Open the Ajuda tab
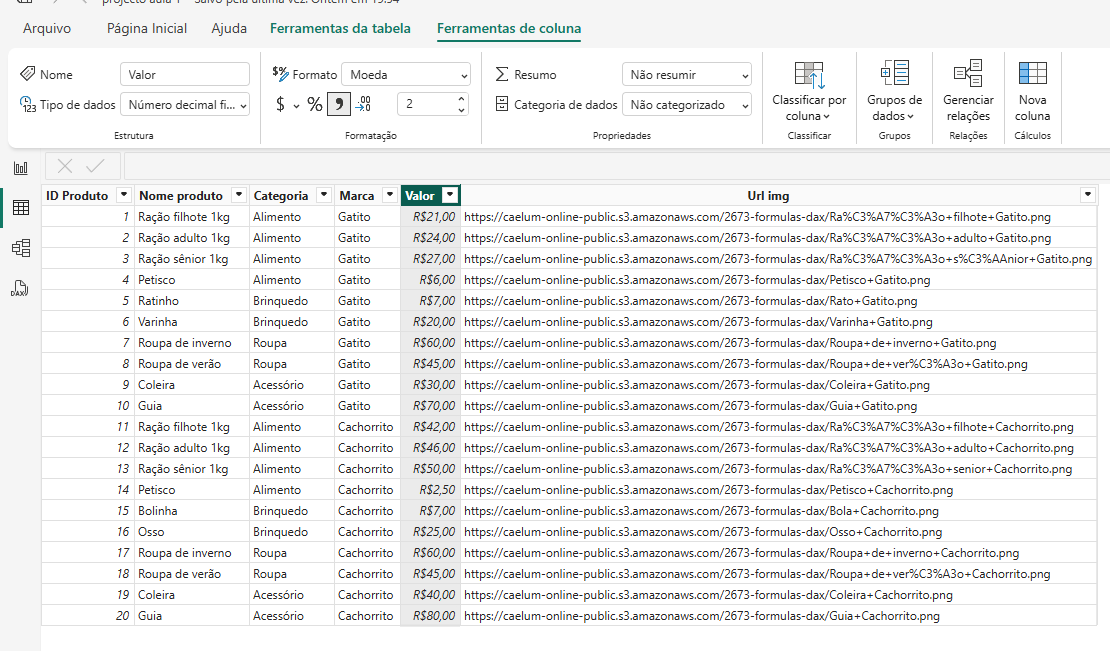Viewport: 1110px width, 651px height. [x=229, y=28]
